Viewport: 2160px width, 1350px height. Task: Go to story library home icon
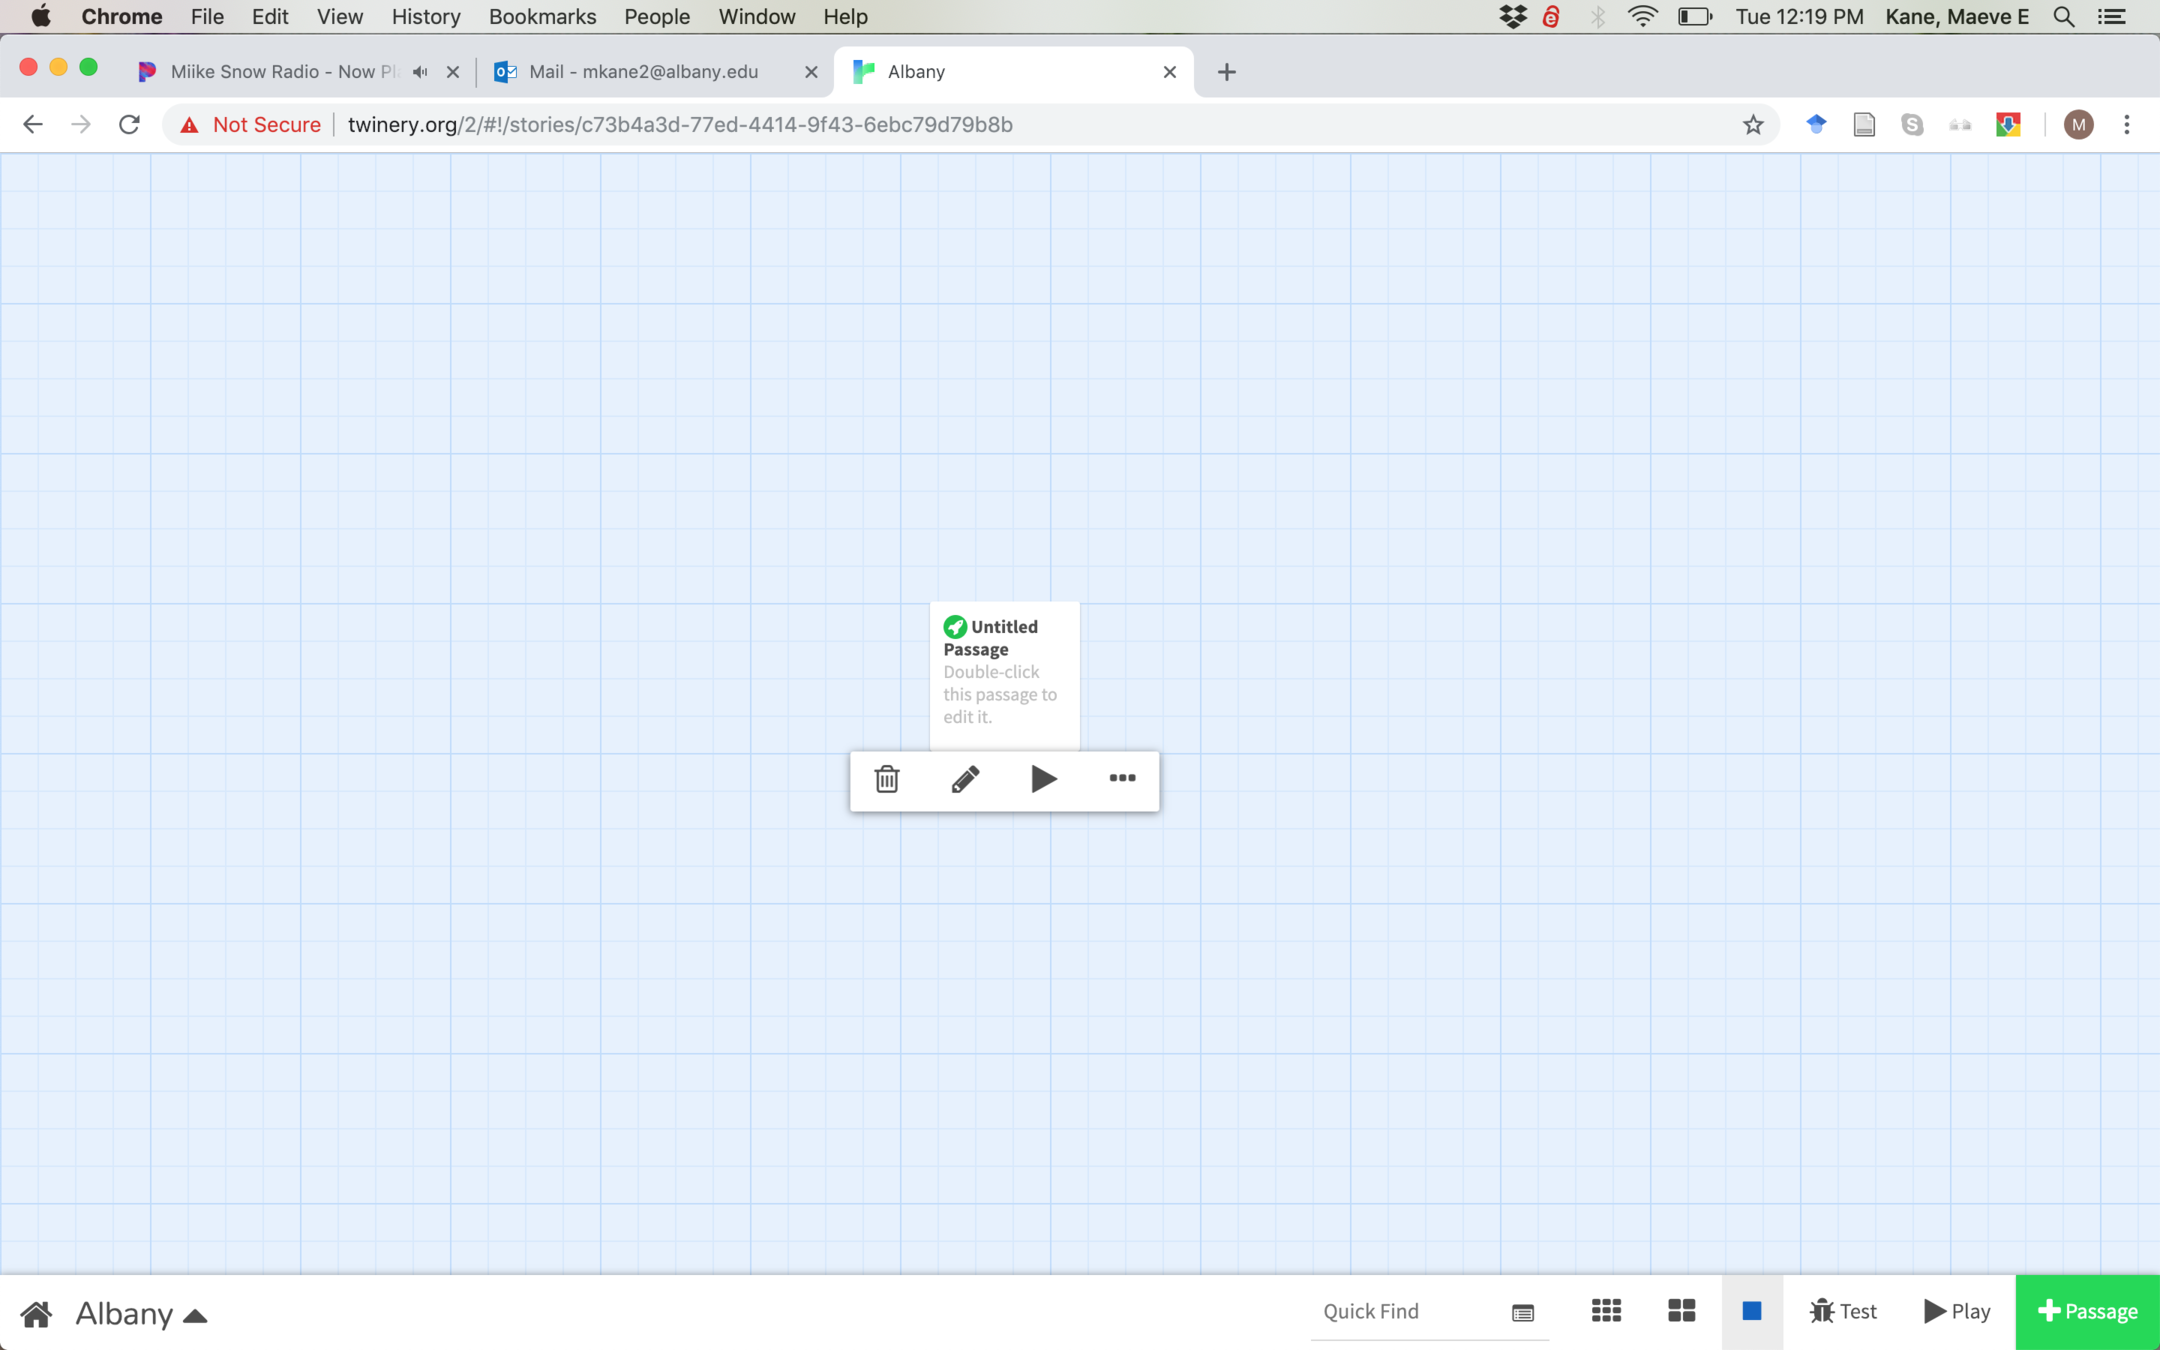[36, 1313]
